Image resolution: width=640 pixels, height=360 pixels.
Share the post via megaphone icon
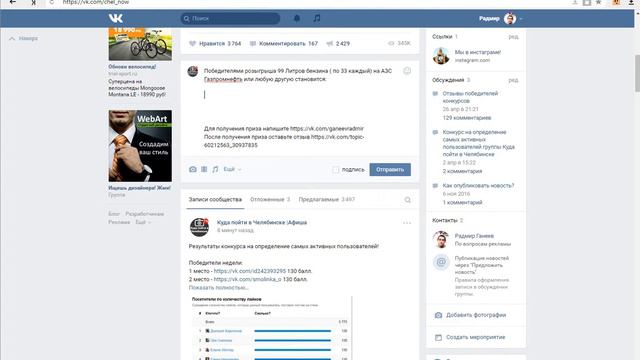click(330, 43)
